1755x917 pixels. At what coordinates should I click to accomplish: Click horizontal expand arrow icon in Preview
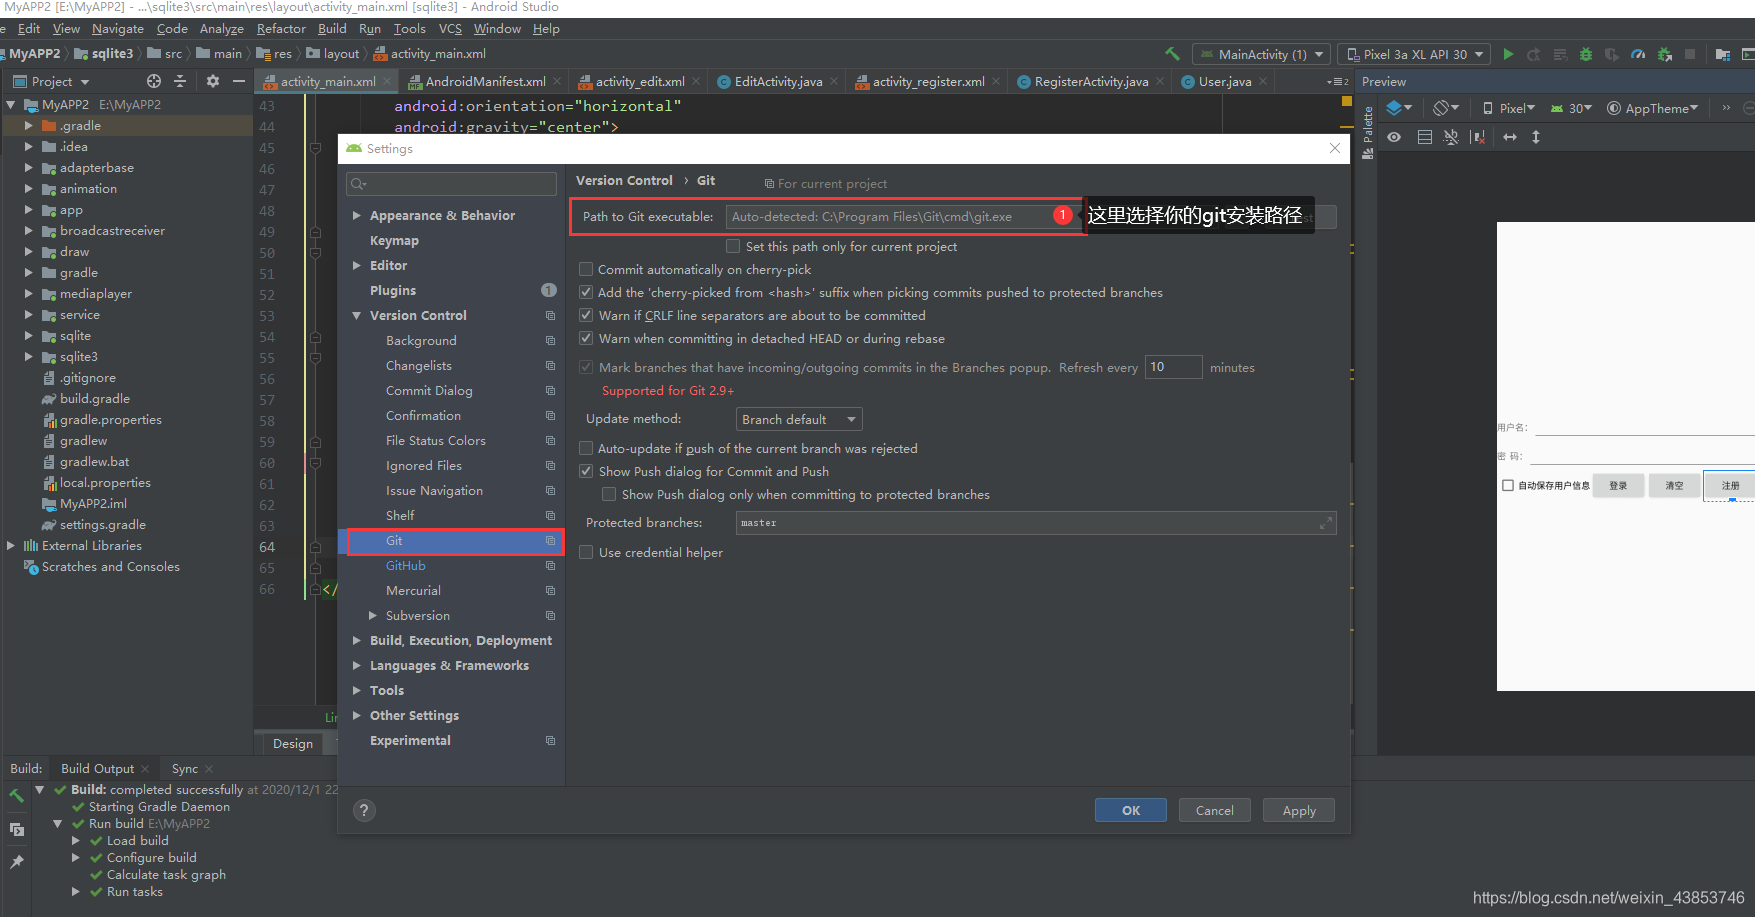(1510, 137)
